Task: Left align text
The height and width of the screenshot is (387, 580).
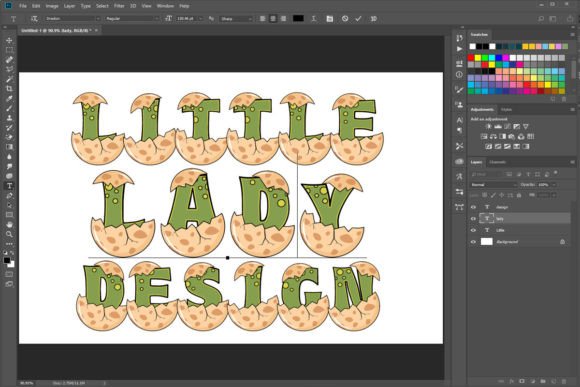Action: (262, 18)
